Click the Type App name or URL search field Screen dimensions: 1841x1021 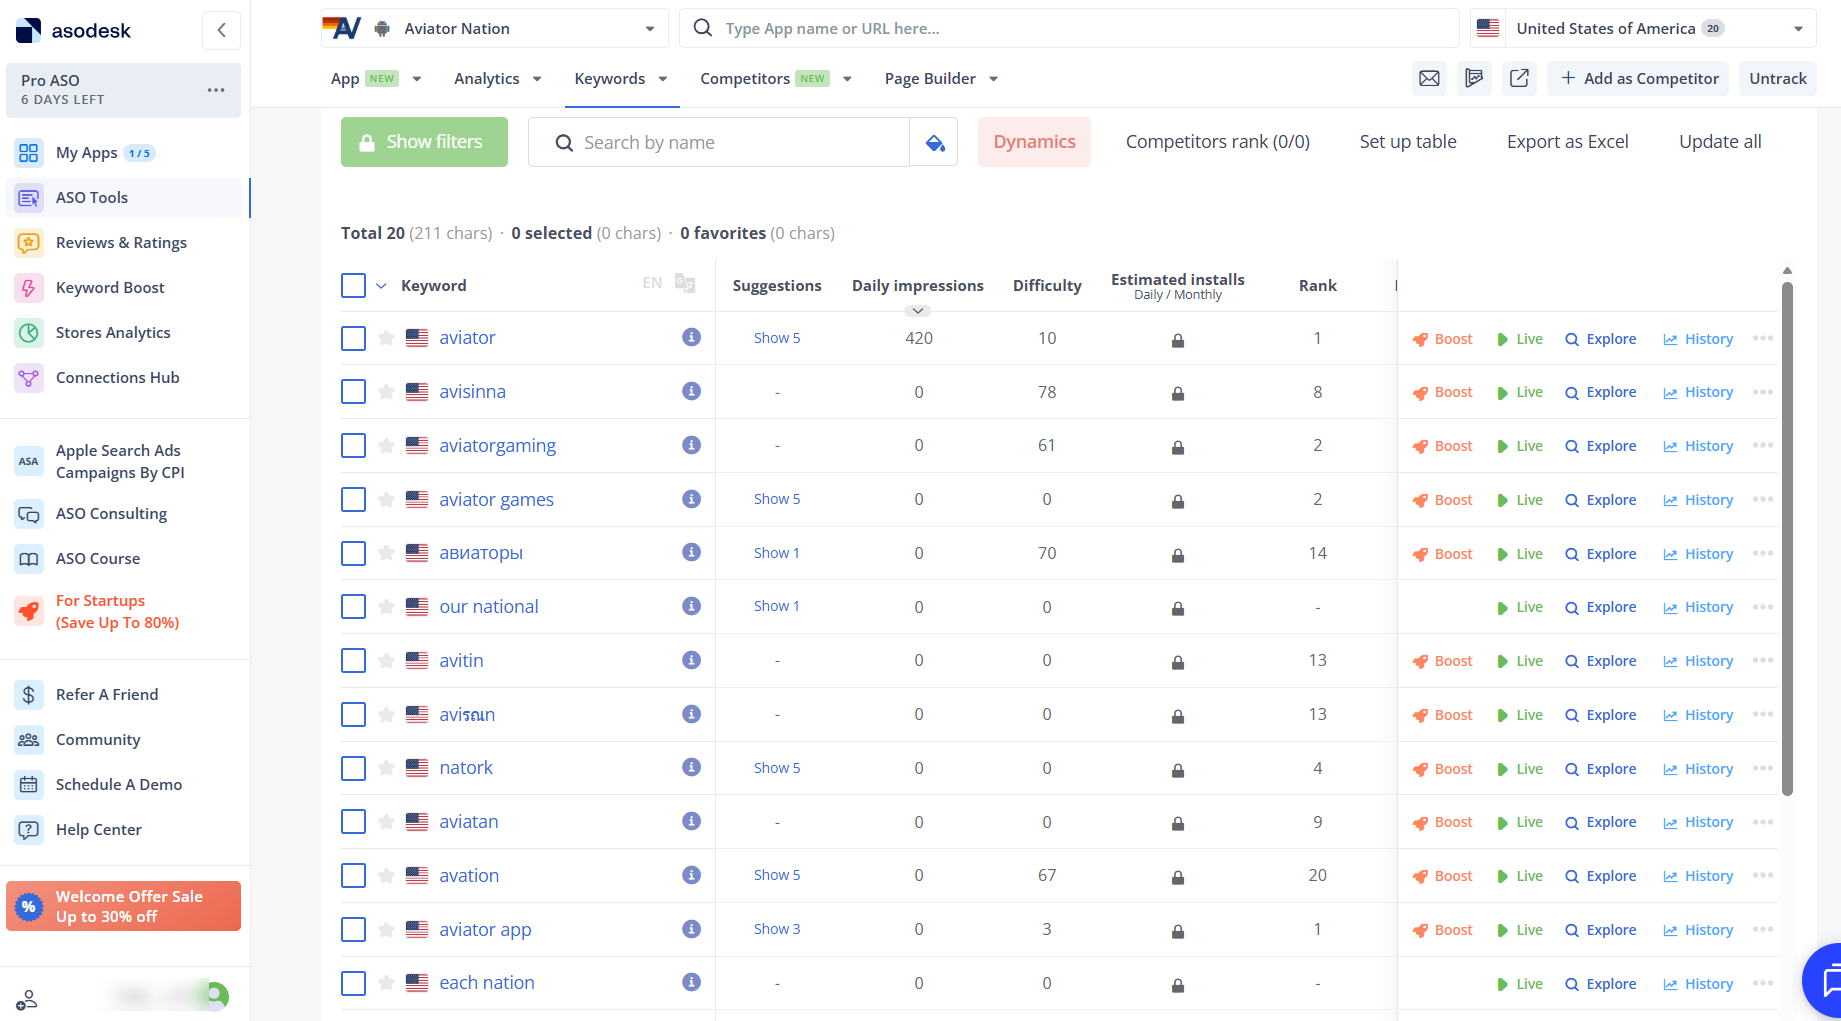click(x=1069, y=29)
